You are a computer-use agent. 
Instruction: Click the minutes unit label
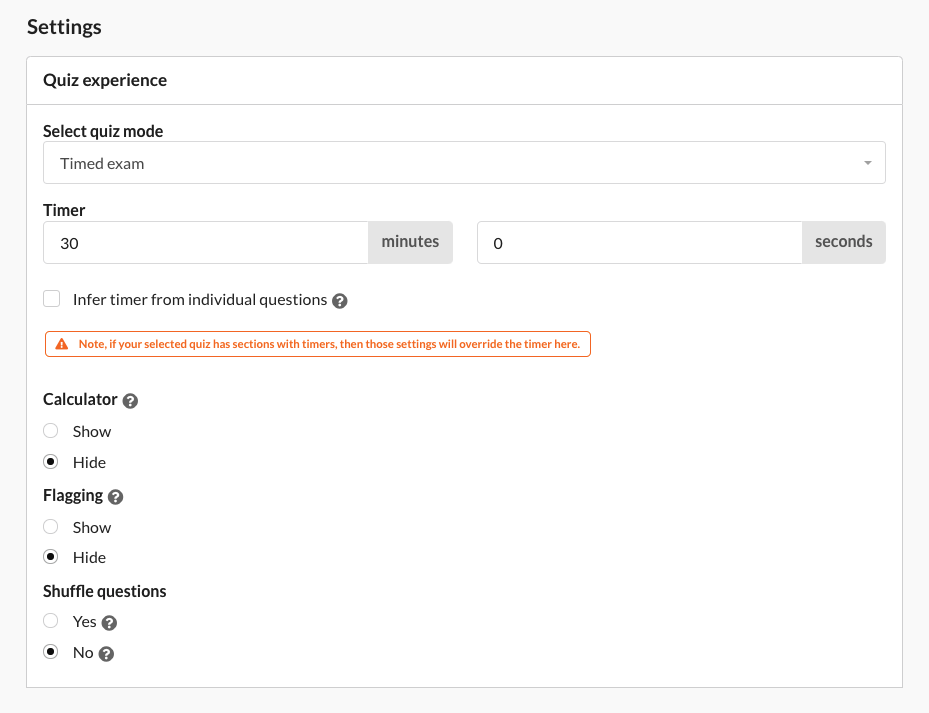(411, 242)
